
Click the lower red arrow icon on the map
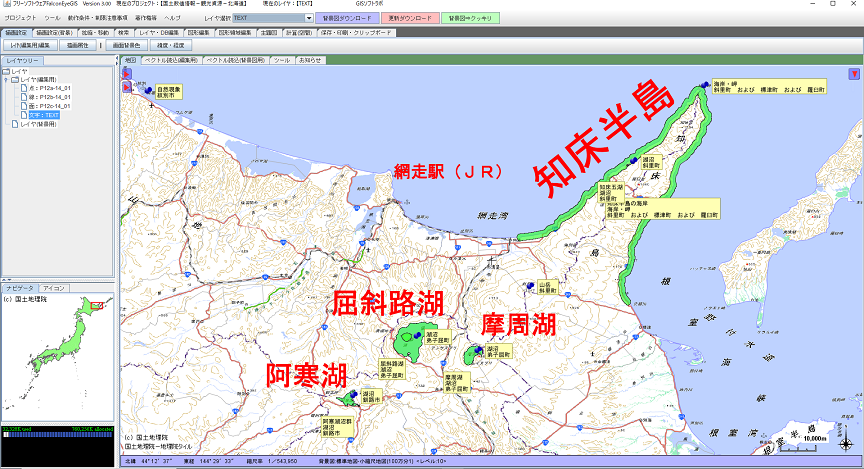[127, 87]
